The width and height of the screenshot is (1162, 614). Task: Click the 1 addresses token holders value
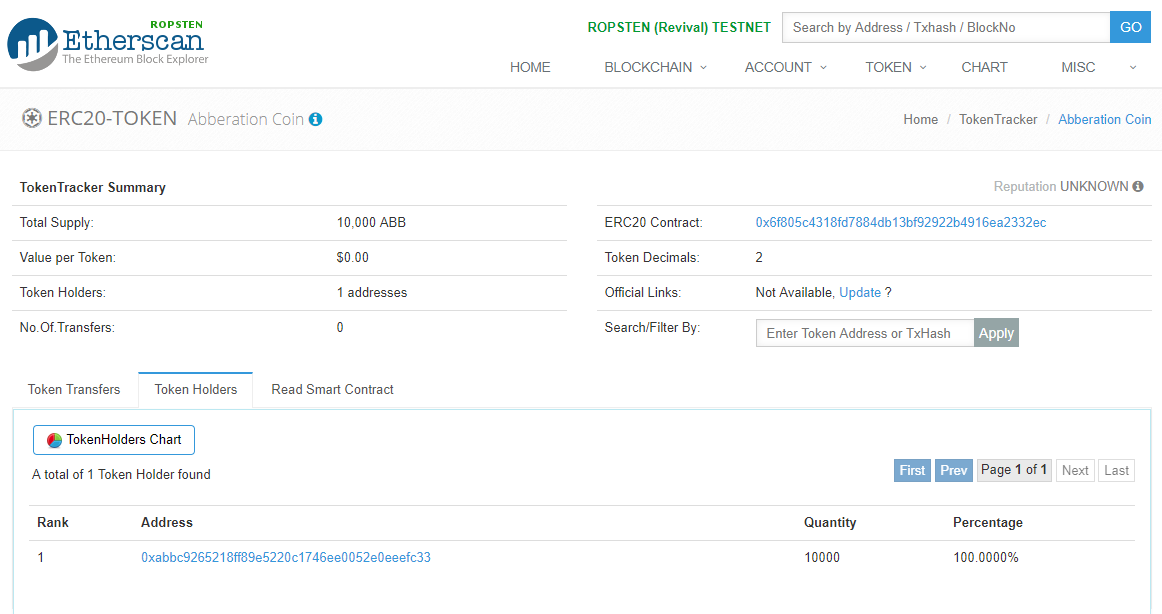click(x=372, y=293)
